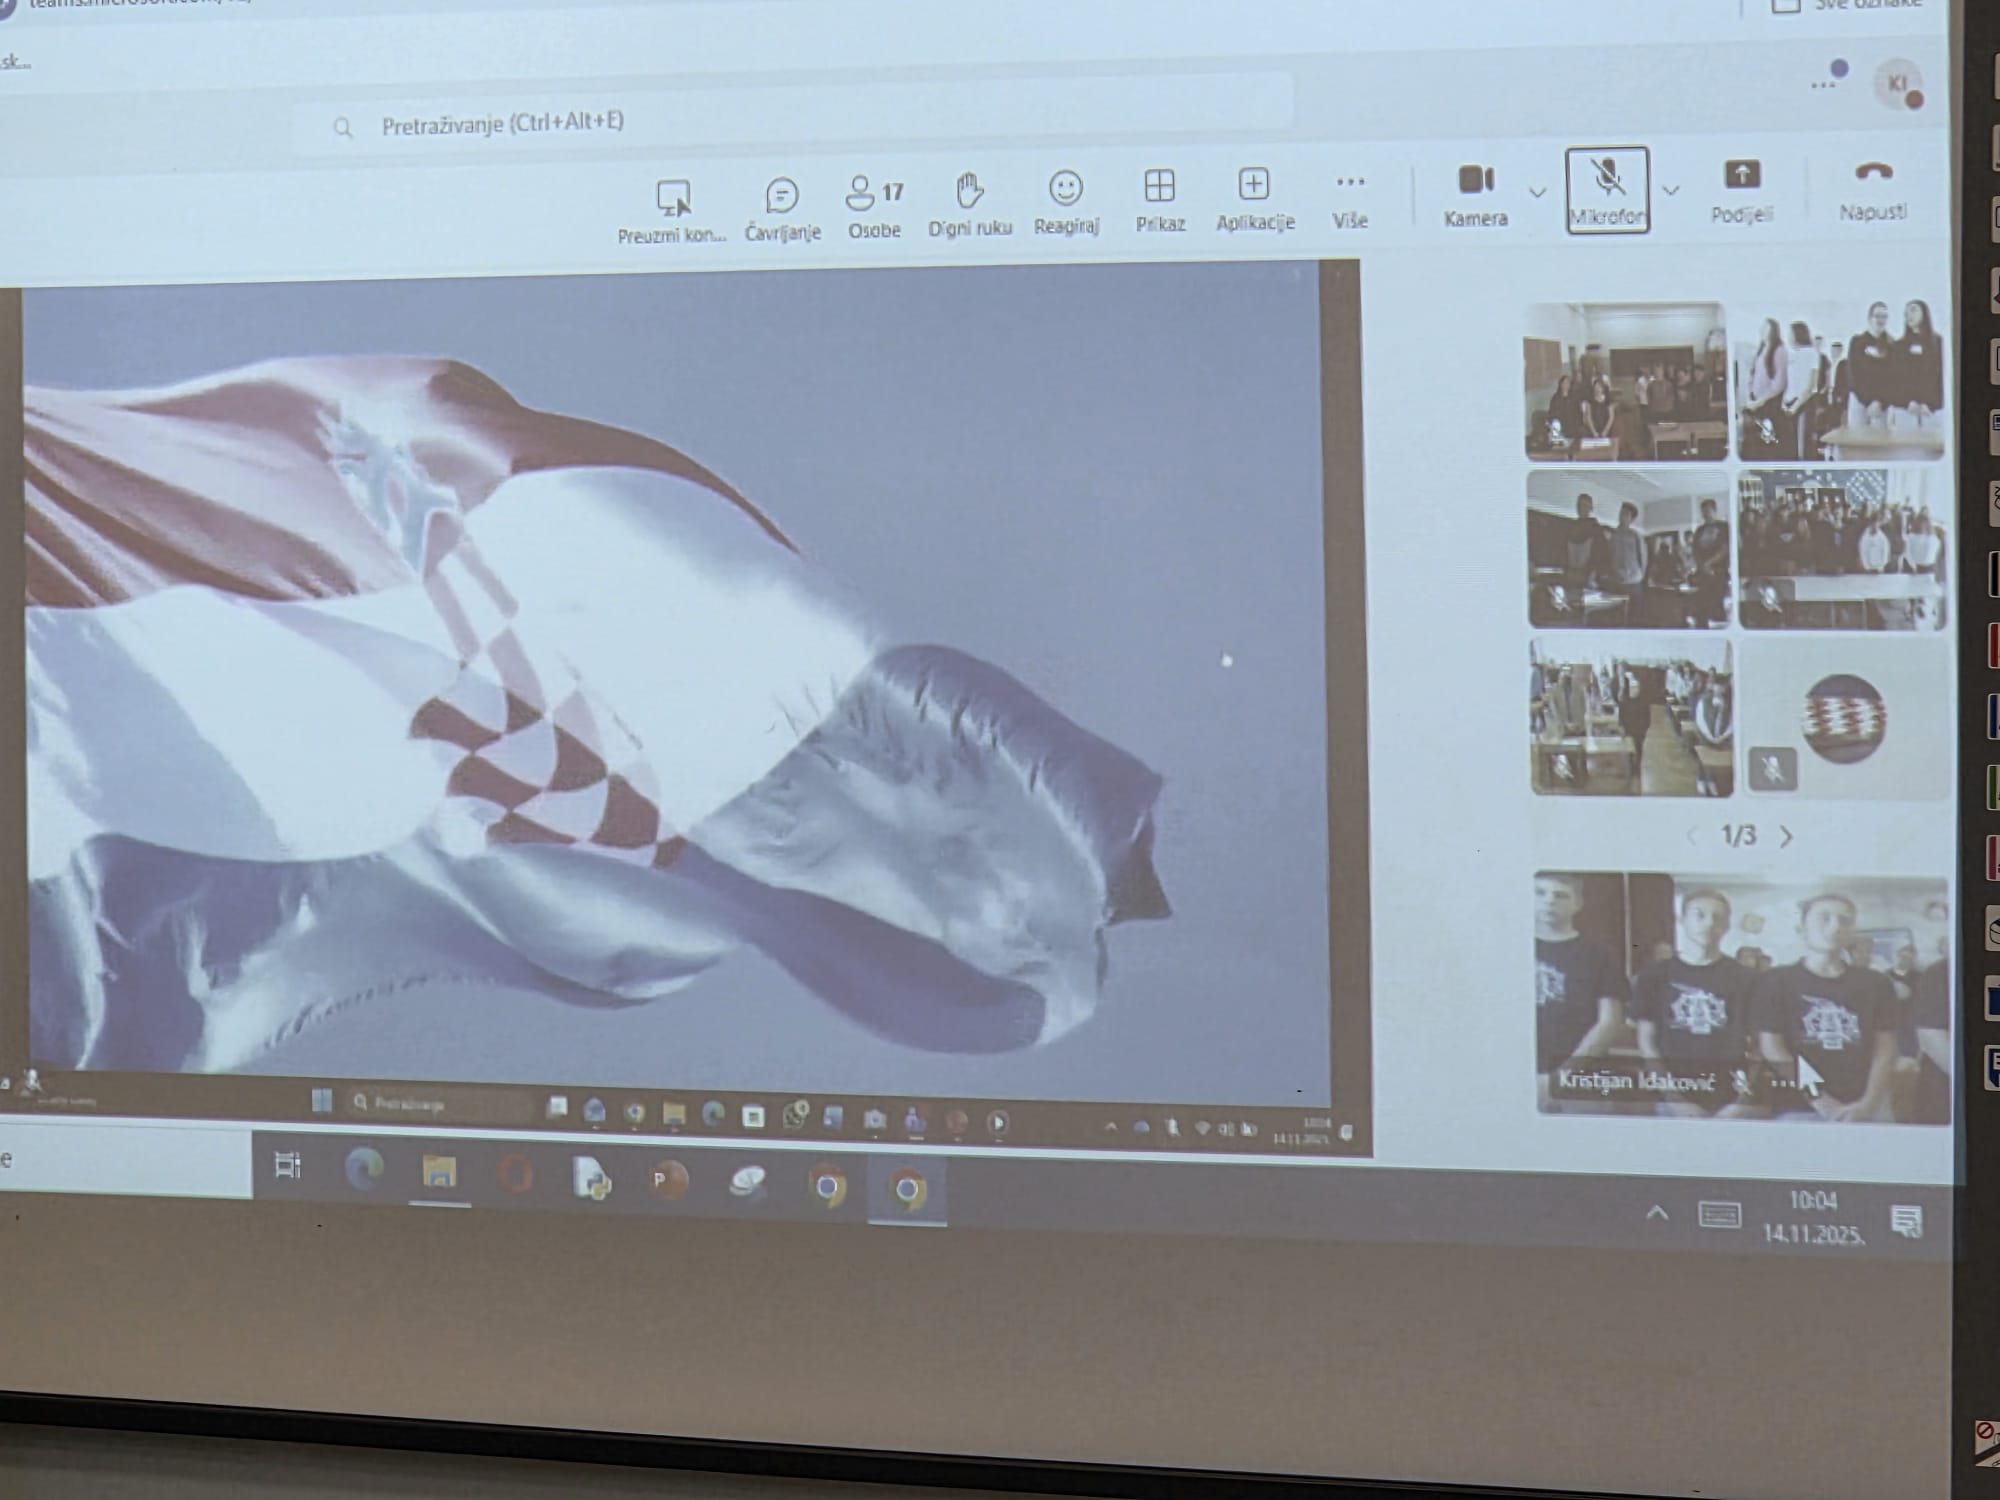Show hidden system tray icons chevron
This screenshot has height=1500, width=2000.
pos(1657,1213)
